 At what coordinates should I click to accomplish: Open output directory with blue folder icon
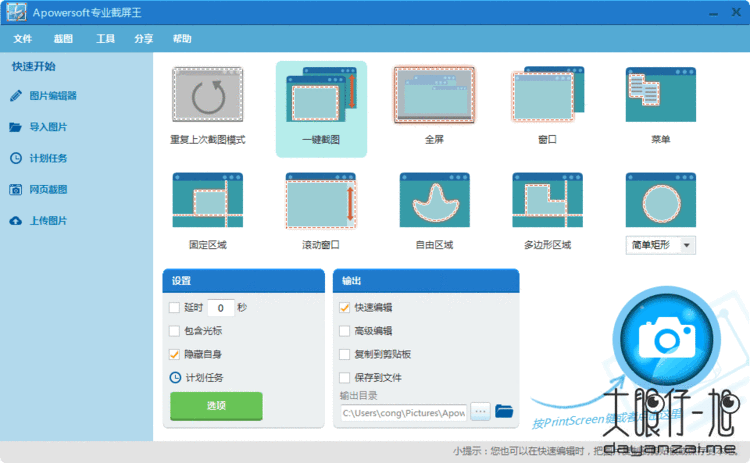tap(504, 411)
